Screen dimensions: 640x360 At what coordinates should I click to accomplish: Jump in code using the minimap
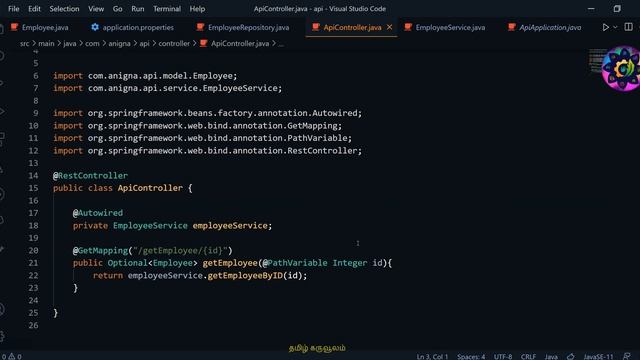click(x=598, y=61)
